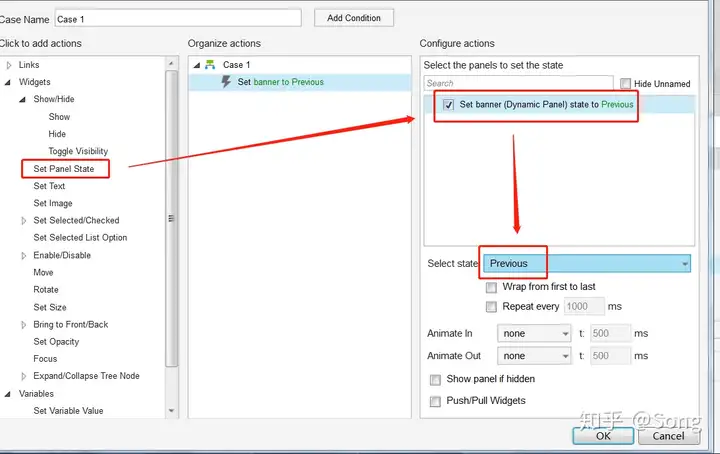Expand Bring to Front/Back group
This screenshot has width=720, height=454.
[x=24, y=325]
